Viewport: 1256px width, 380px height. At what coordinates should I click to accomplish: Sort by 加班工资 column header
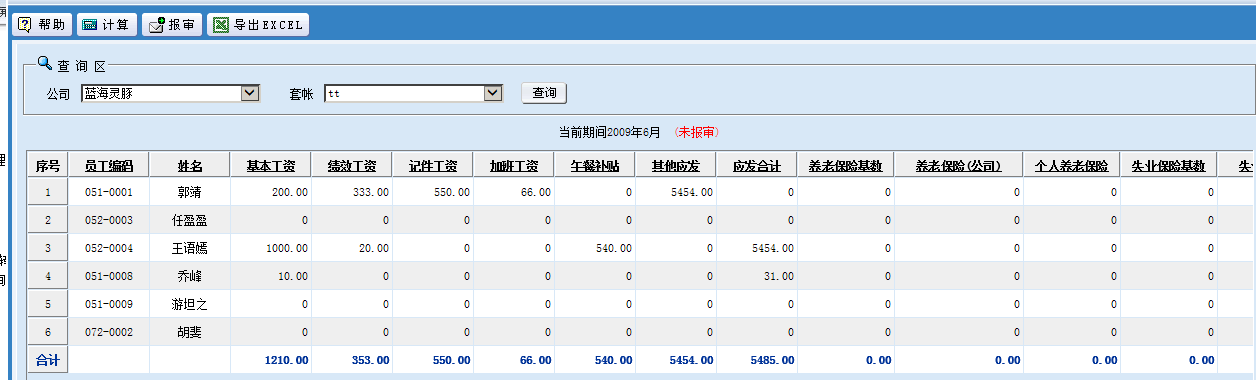pos(514,166)
